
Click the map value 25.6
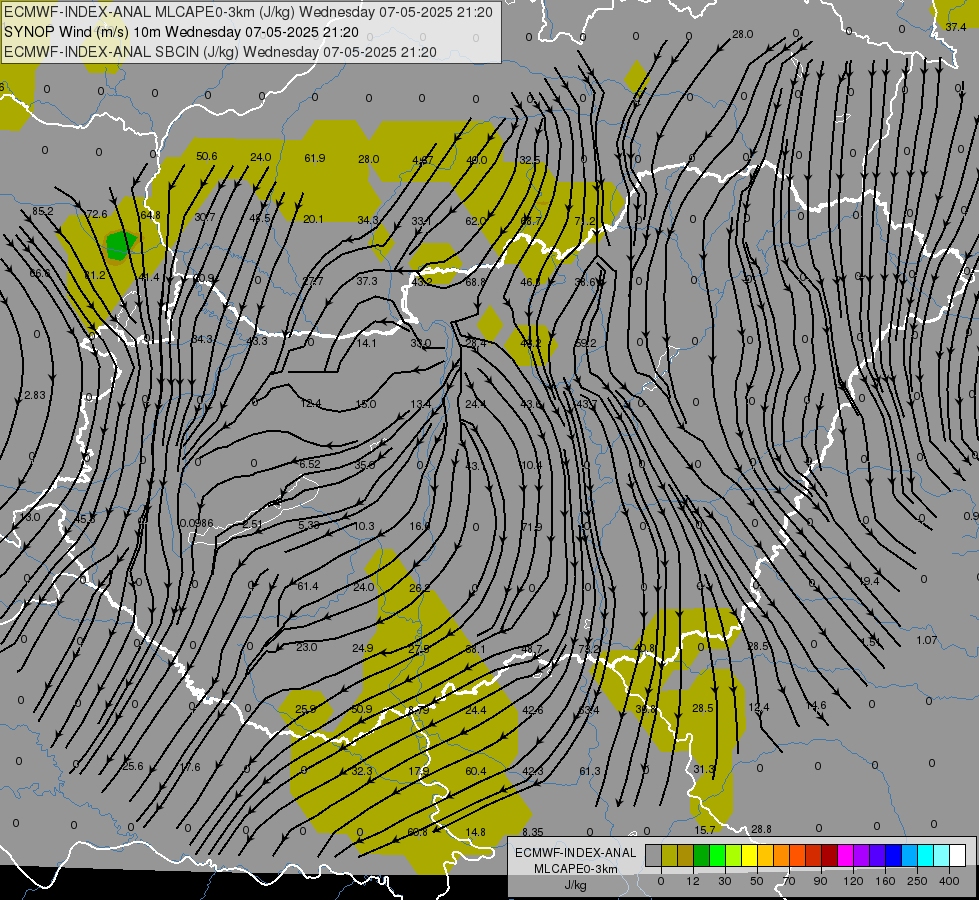[132, 766]
